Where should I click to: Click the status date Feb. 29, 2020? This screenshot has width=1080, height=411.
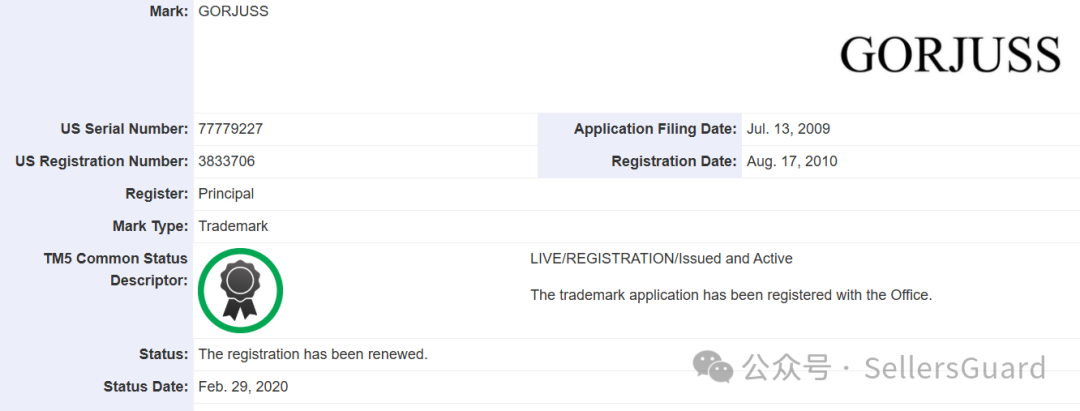click(x=243, y=387)
